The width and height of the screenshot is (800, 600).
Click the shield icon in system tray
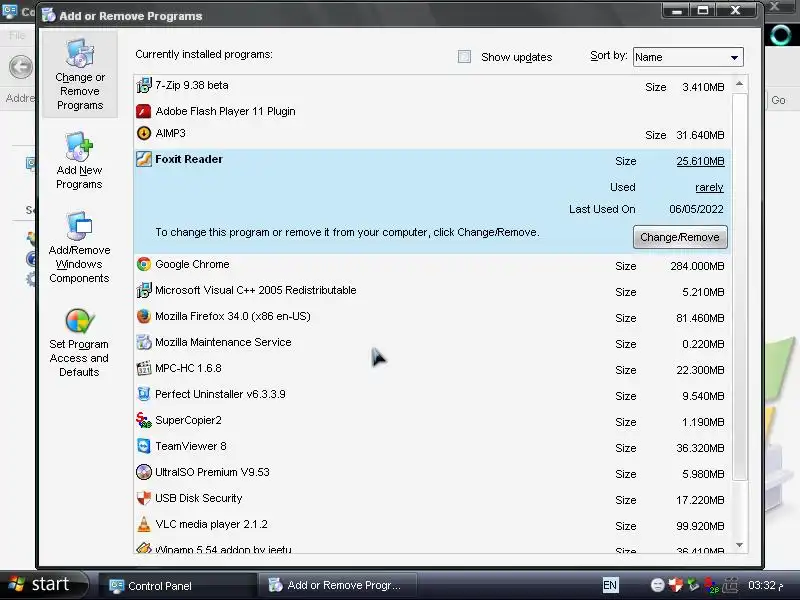[676, 585]
